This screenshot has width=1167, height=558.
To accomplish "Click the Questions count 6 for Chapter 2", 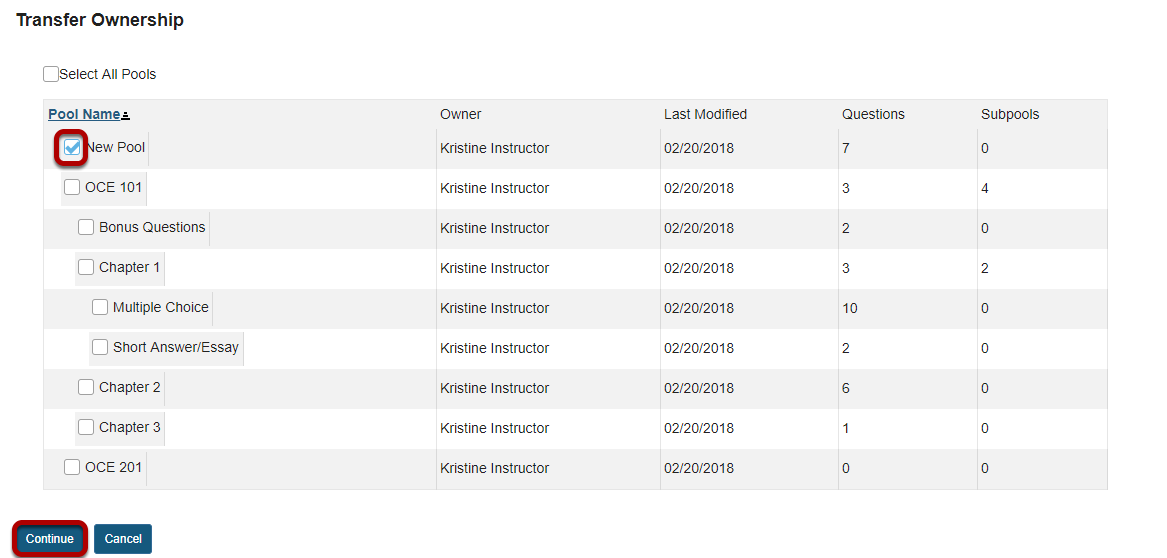I will click(x=845, y=388).
